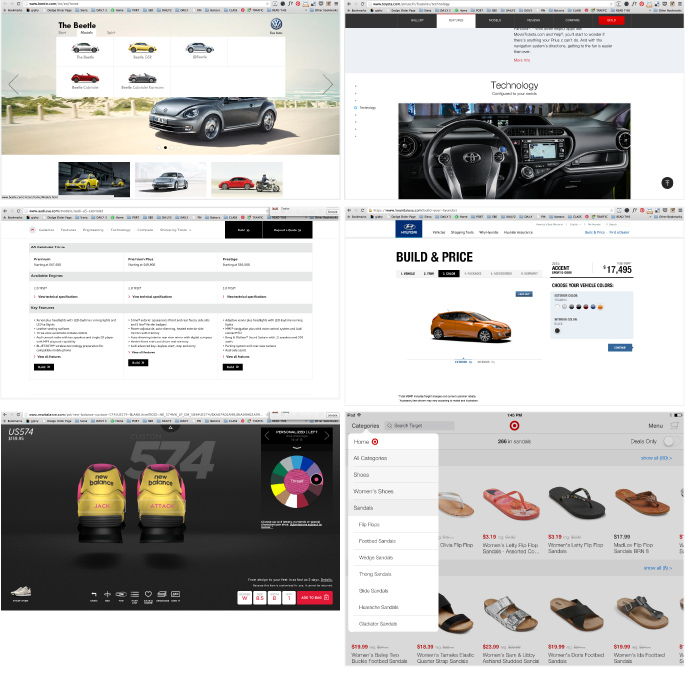Click the Audi rings logo in navigation
The image size is (685, 678).
click(32, 230)
